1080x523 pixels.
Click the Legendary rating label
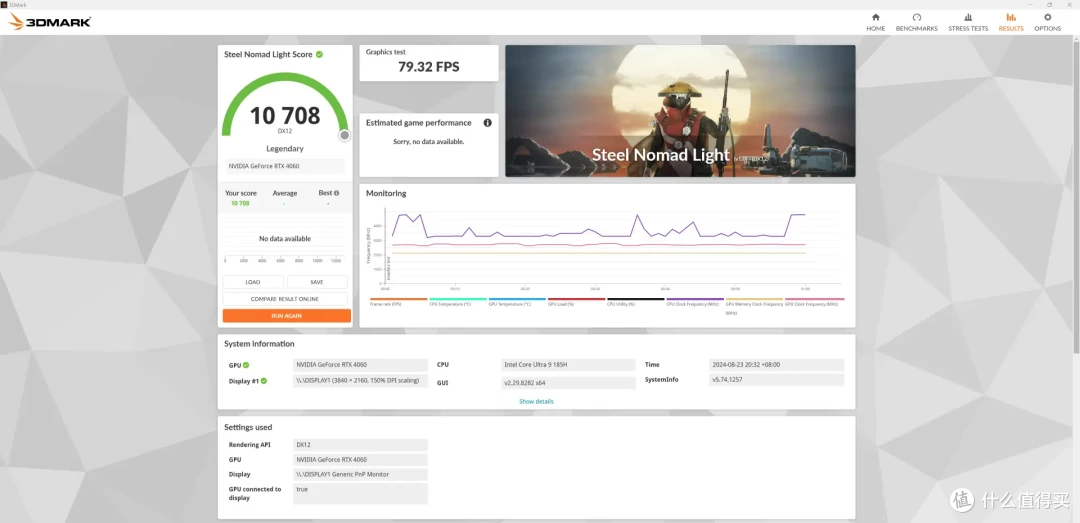click(284, 148)
